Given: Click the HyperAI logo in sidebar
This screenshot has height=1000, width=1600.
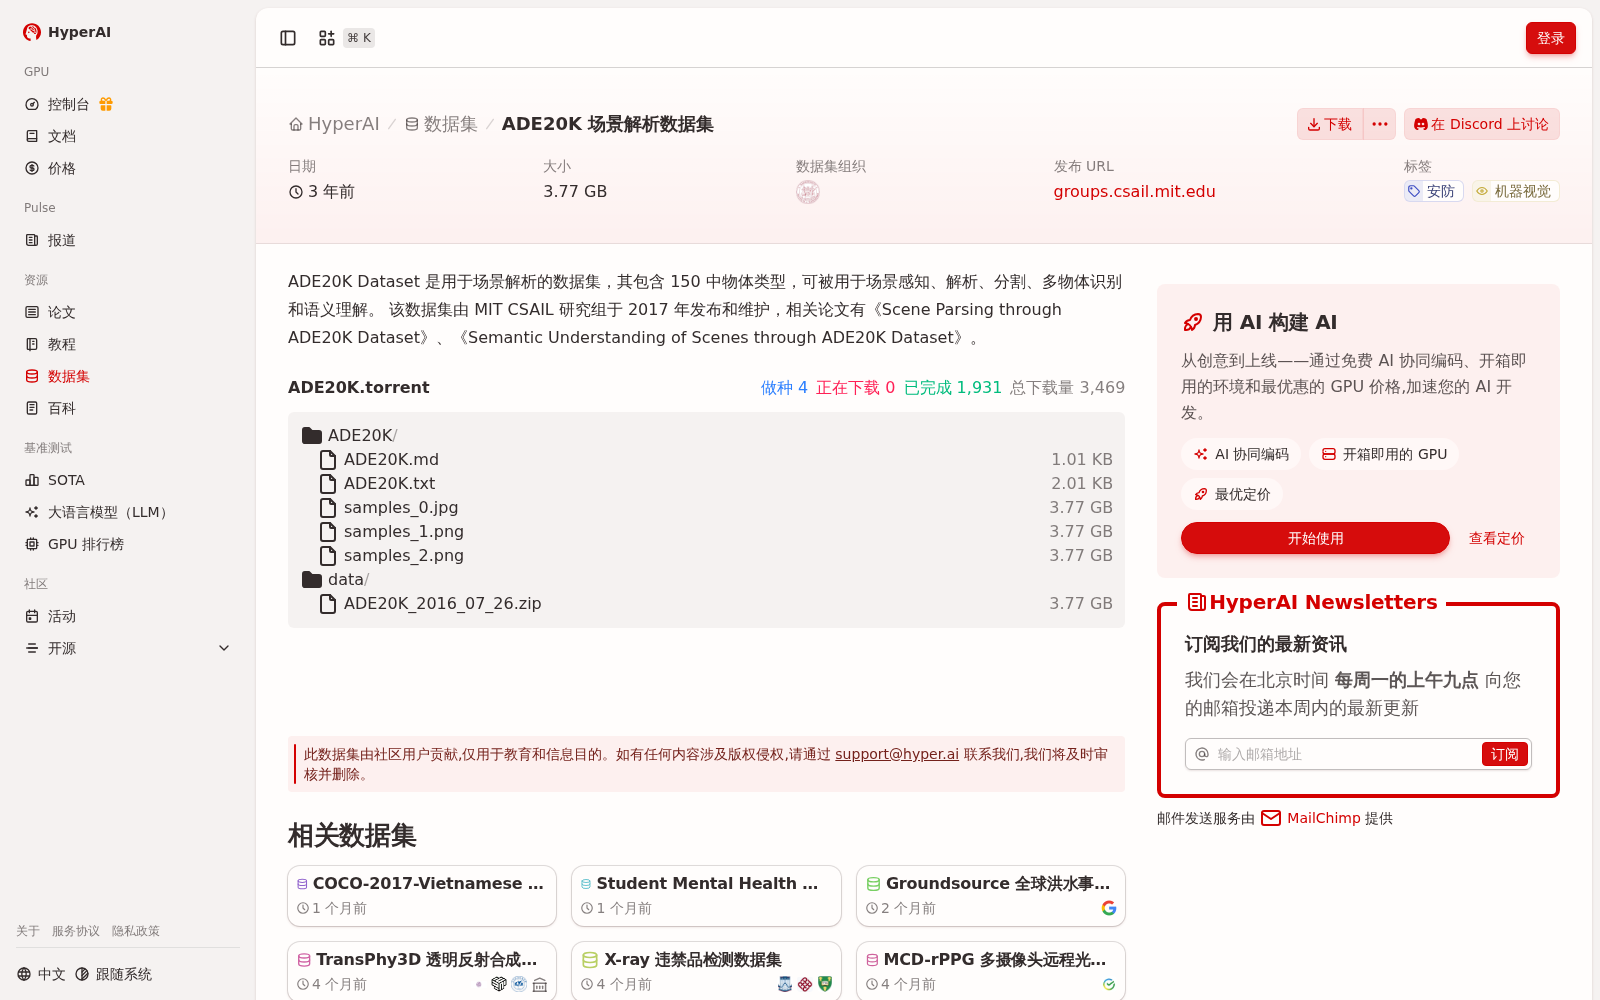Looking at the screenshot, I should (x=67, y=32).
